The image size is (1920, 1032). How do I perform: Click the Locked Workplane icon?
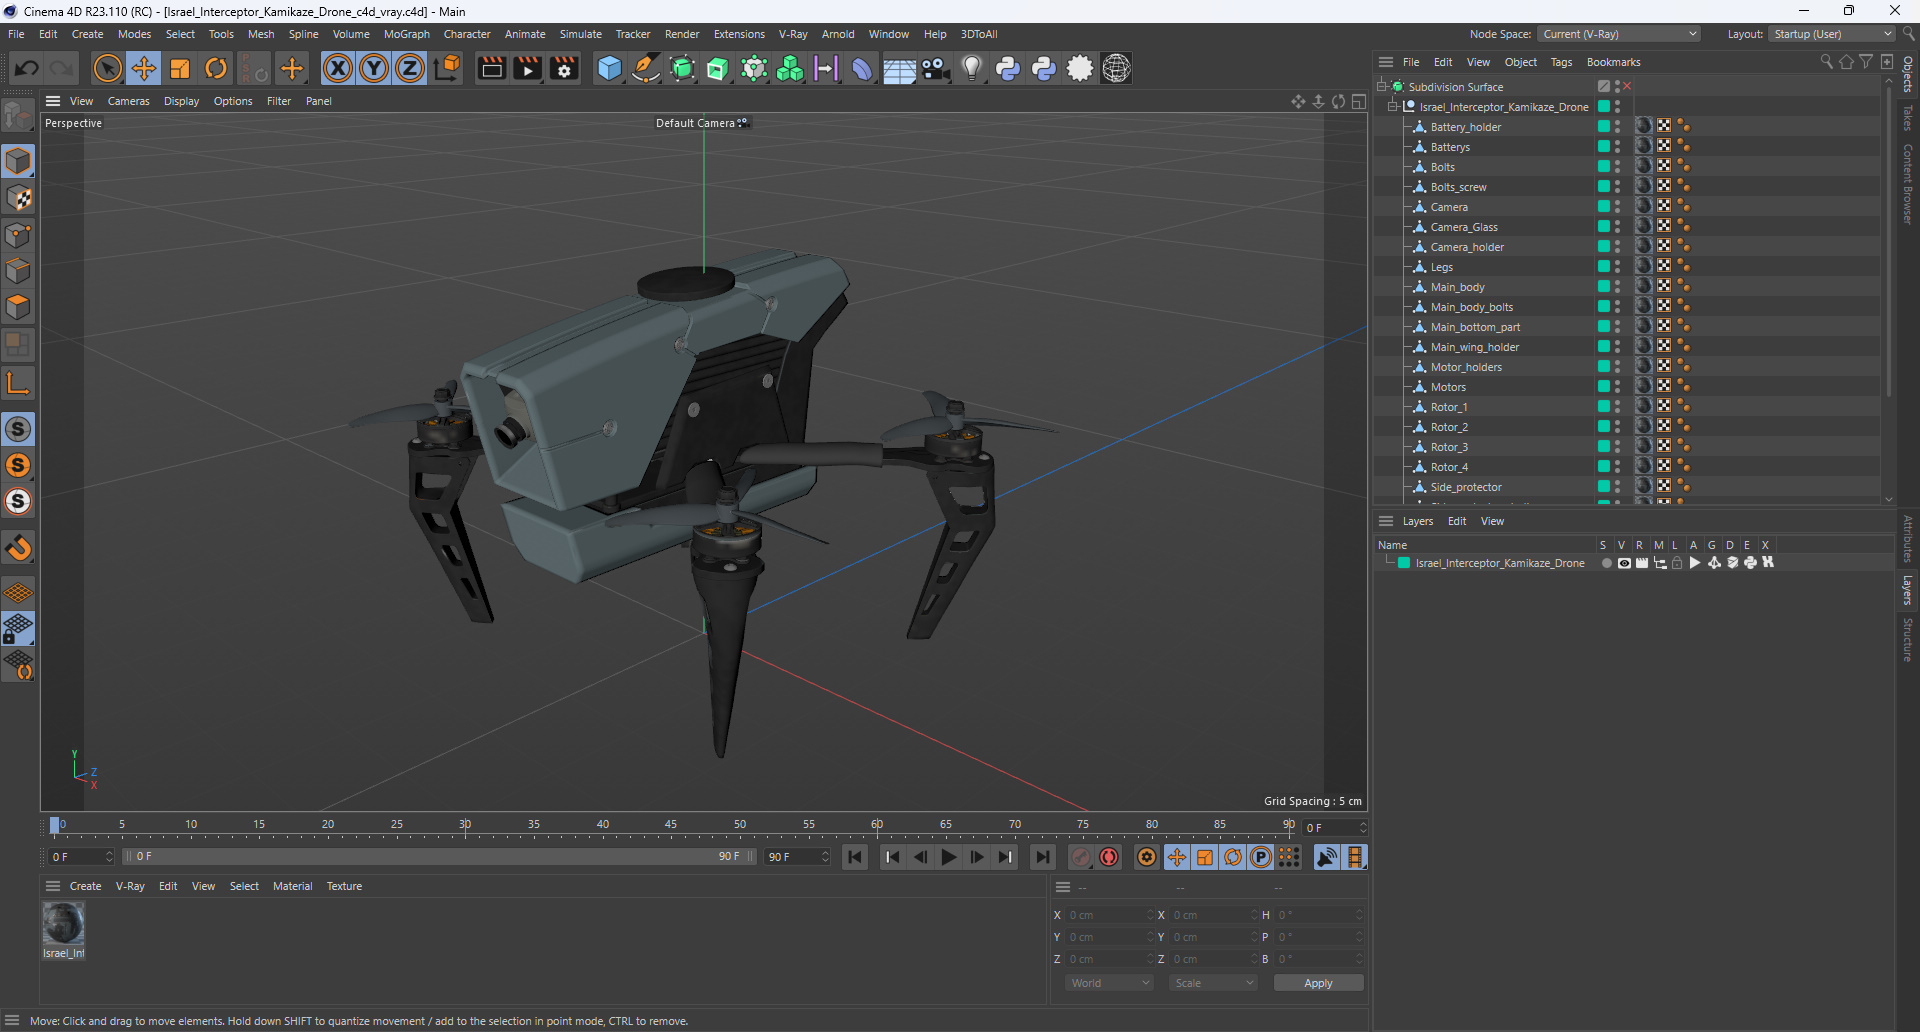click(x=18, y=629)
